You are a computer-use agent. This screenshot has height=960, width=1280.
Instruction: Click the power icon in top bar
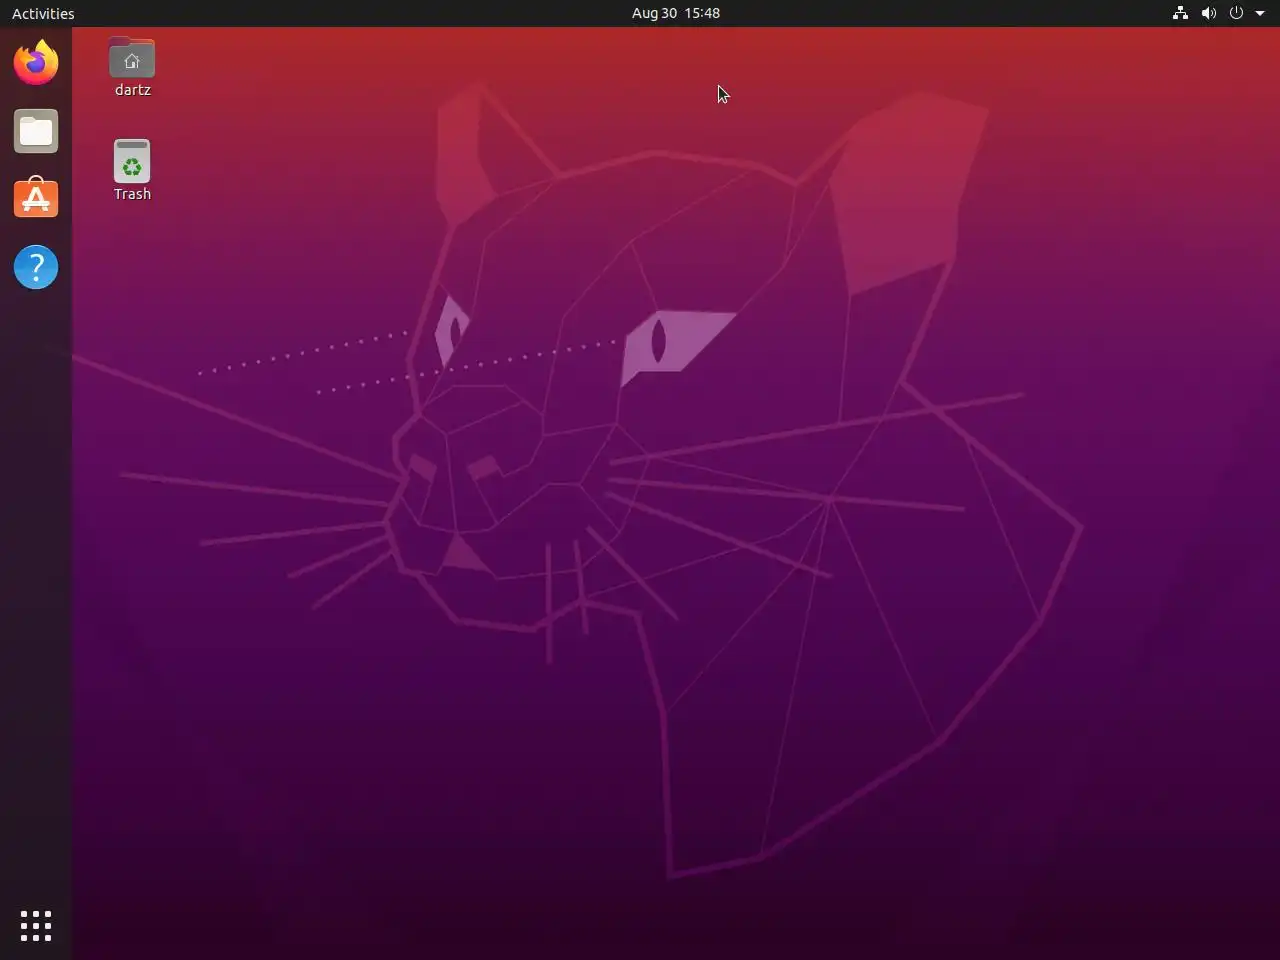(1236, 13)
